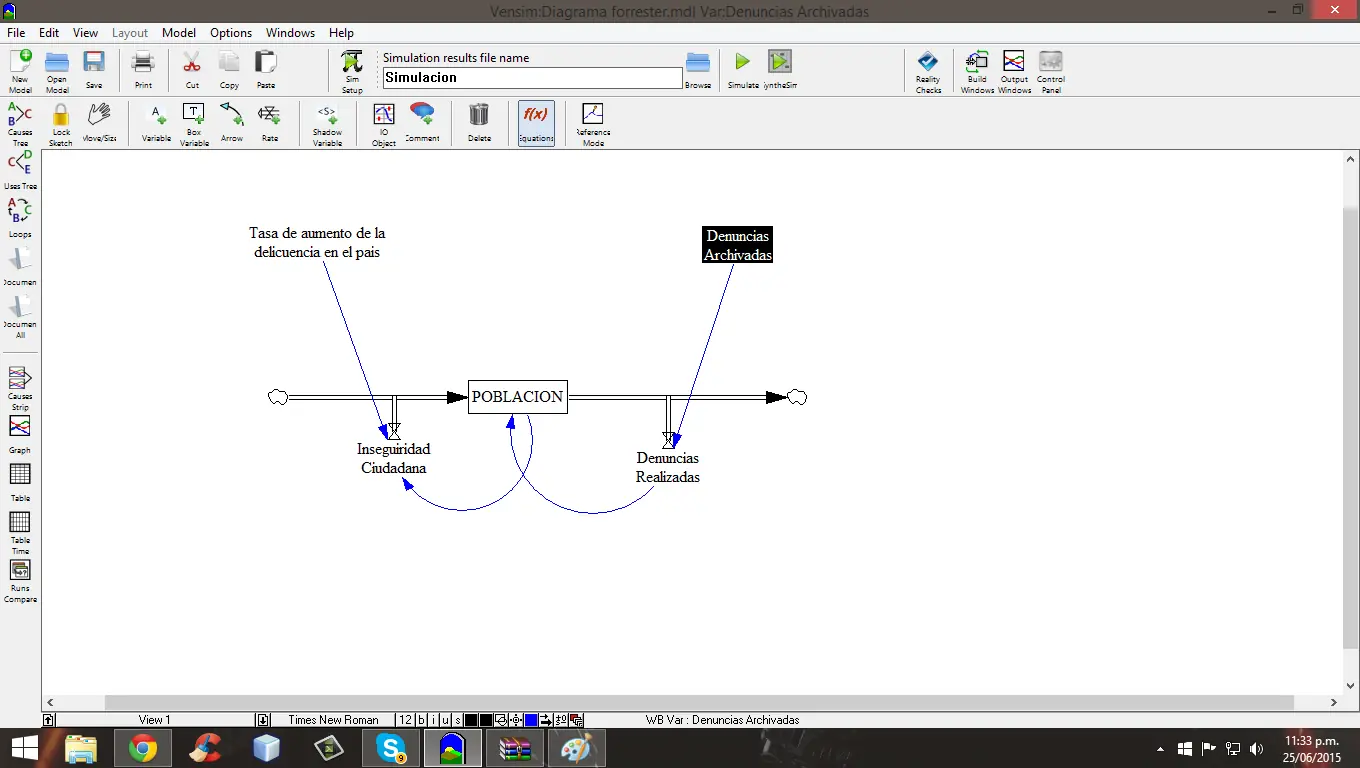Select the Arrow tool
This screenshot has width=1360, height=768.
pos(232,122)
